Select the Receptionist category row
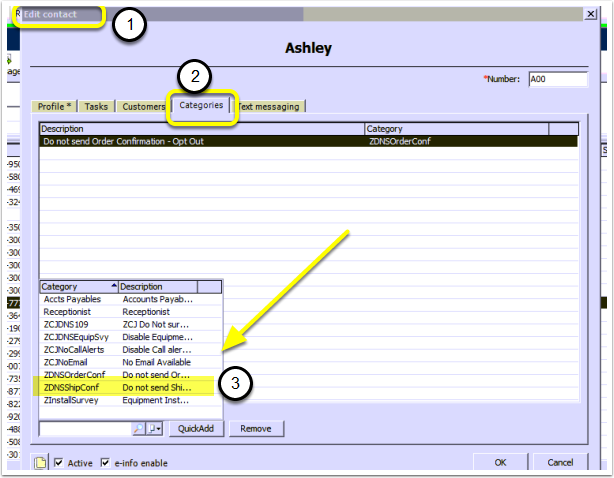This screenshot has height=478, width=614. point(131,312)
